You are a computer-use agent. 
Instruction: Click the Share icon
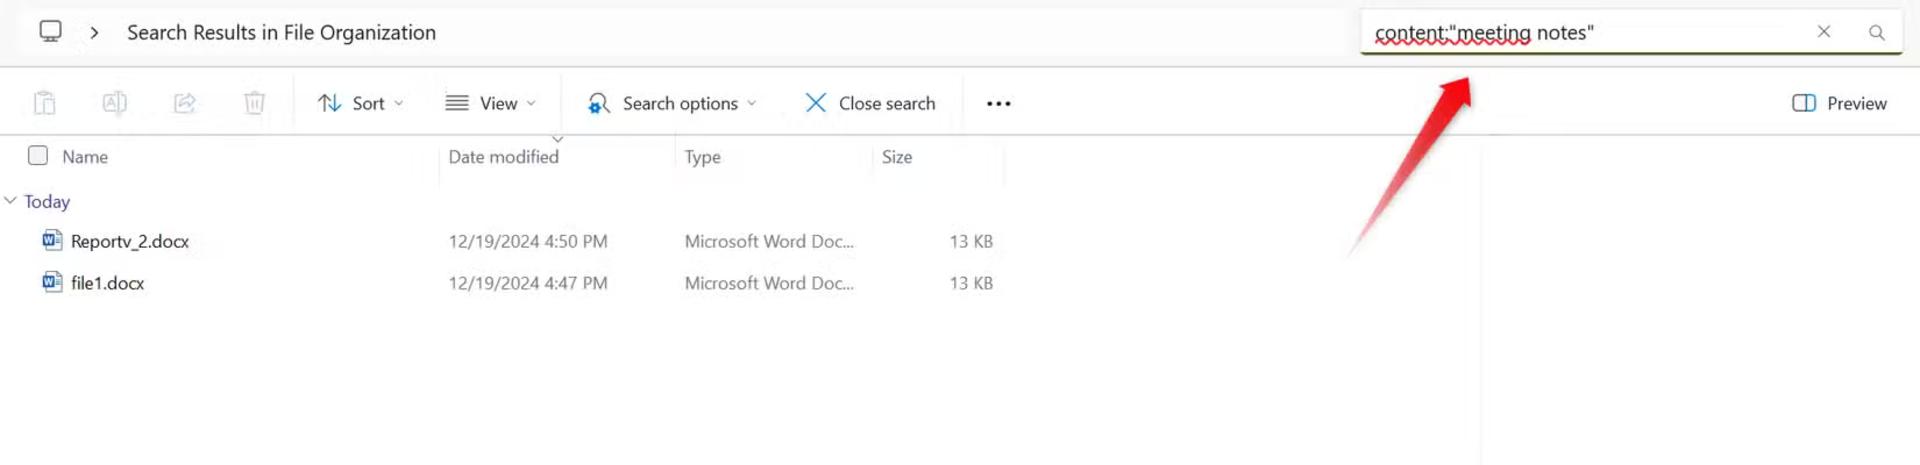pyautogui.click(x=185, y=103)
